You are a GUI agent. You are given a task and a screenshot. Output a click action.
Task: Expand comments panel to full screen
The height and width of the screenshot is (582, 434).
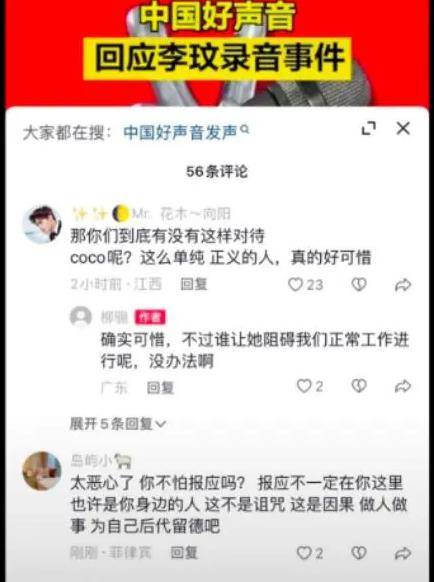tap(368, 128)
